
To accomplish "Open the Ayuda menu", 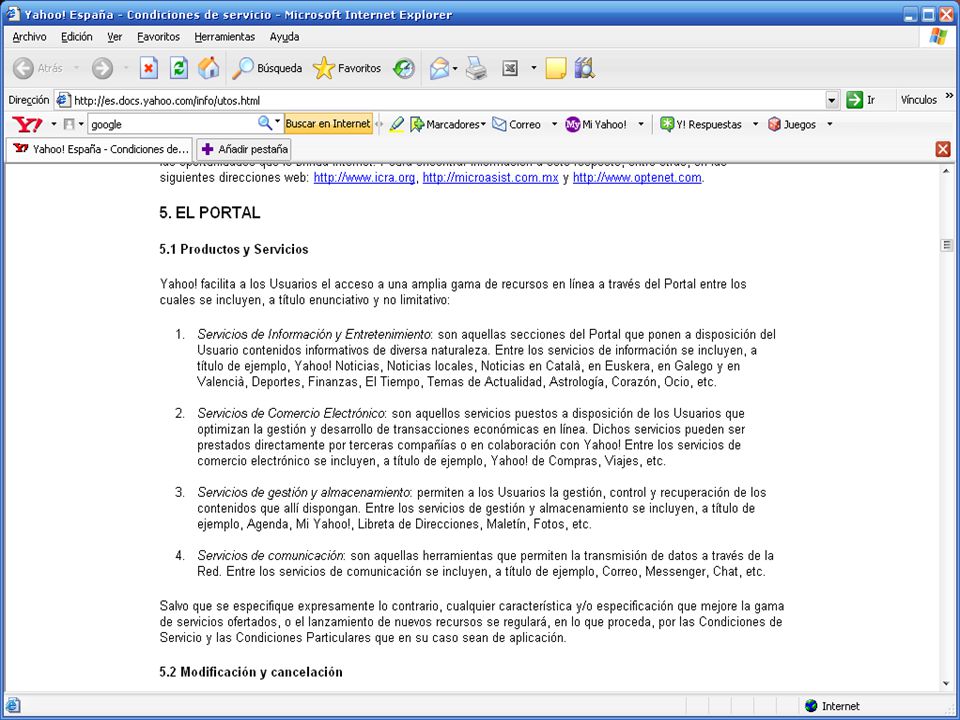I will point(284,37).
